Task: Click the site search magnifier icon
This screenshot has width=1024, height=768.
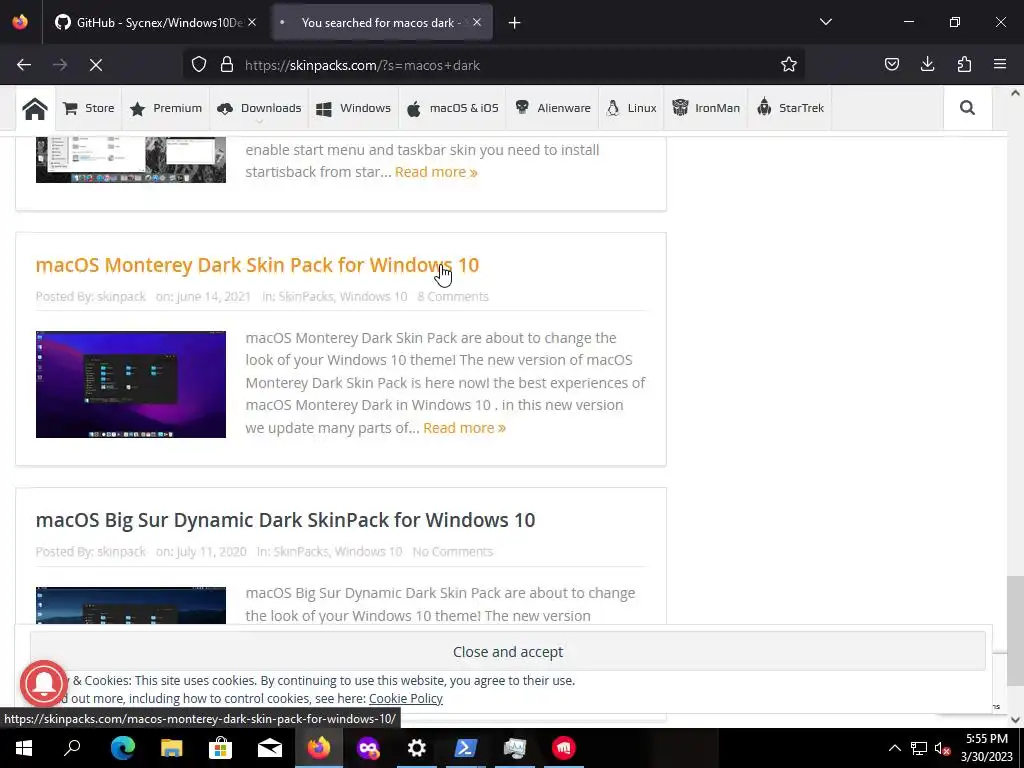Action: pos(967,108)
